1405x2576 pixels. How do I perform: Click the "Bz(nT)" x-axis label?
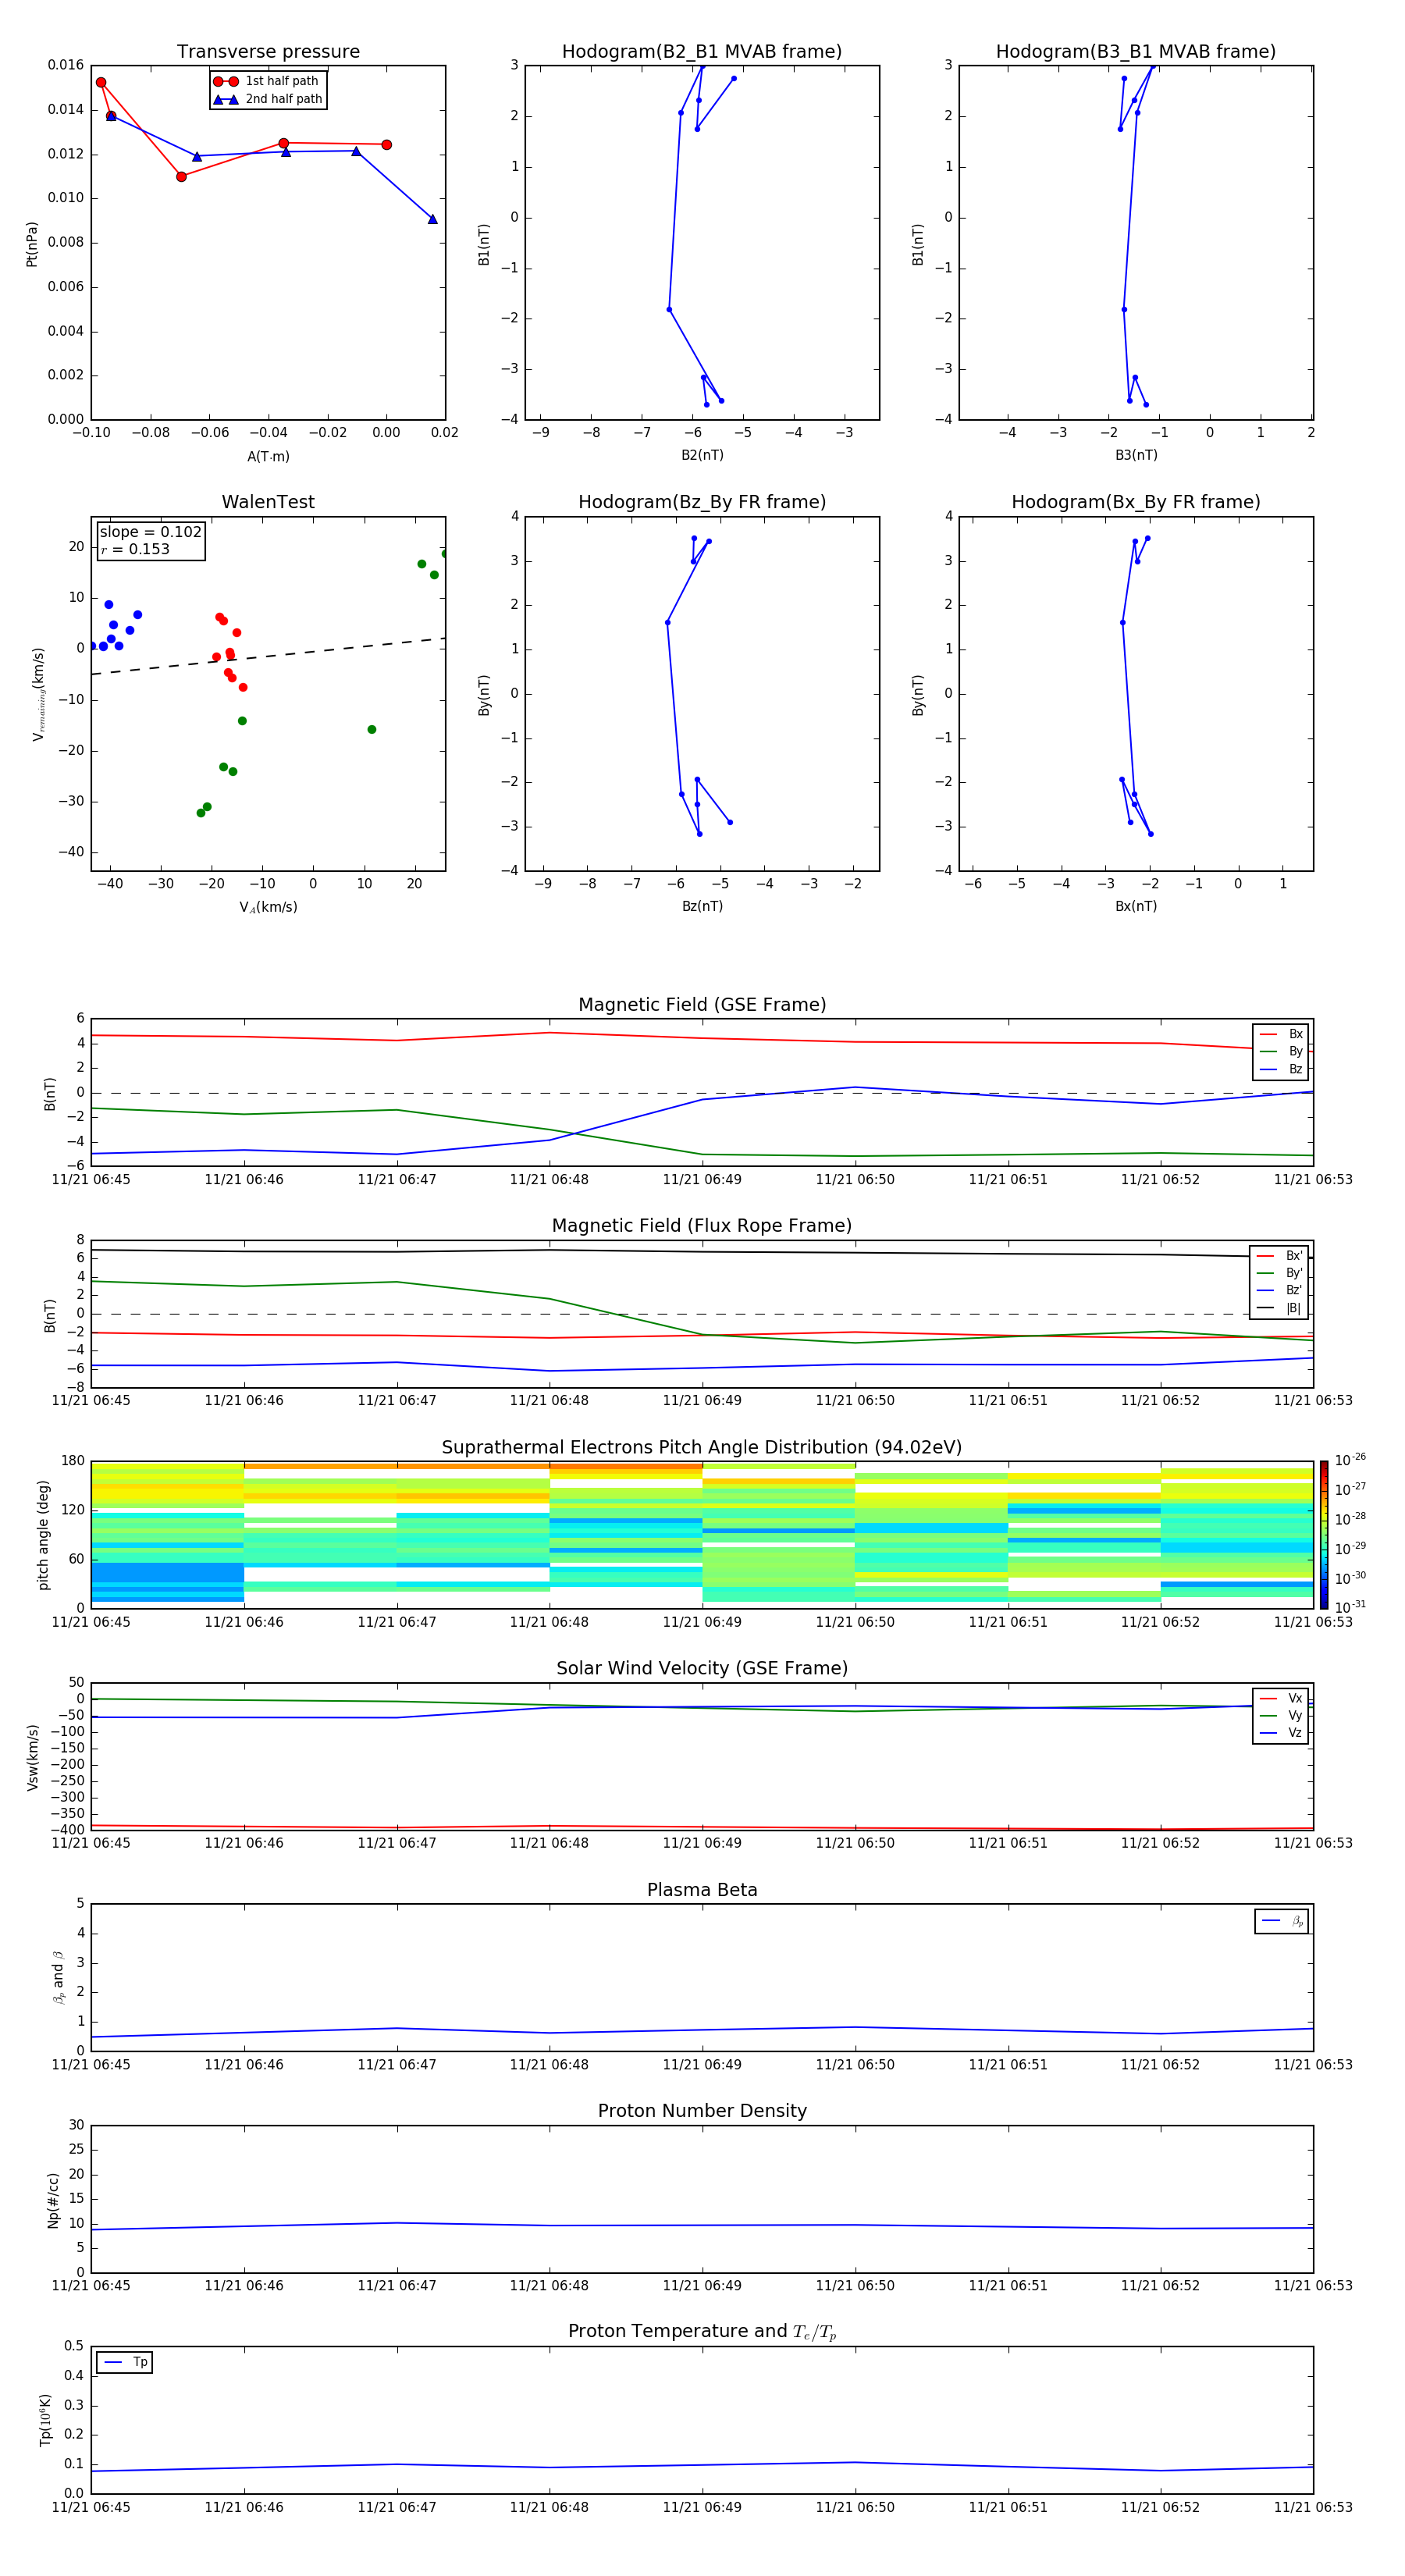[x=702, y=907]
